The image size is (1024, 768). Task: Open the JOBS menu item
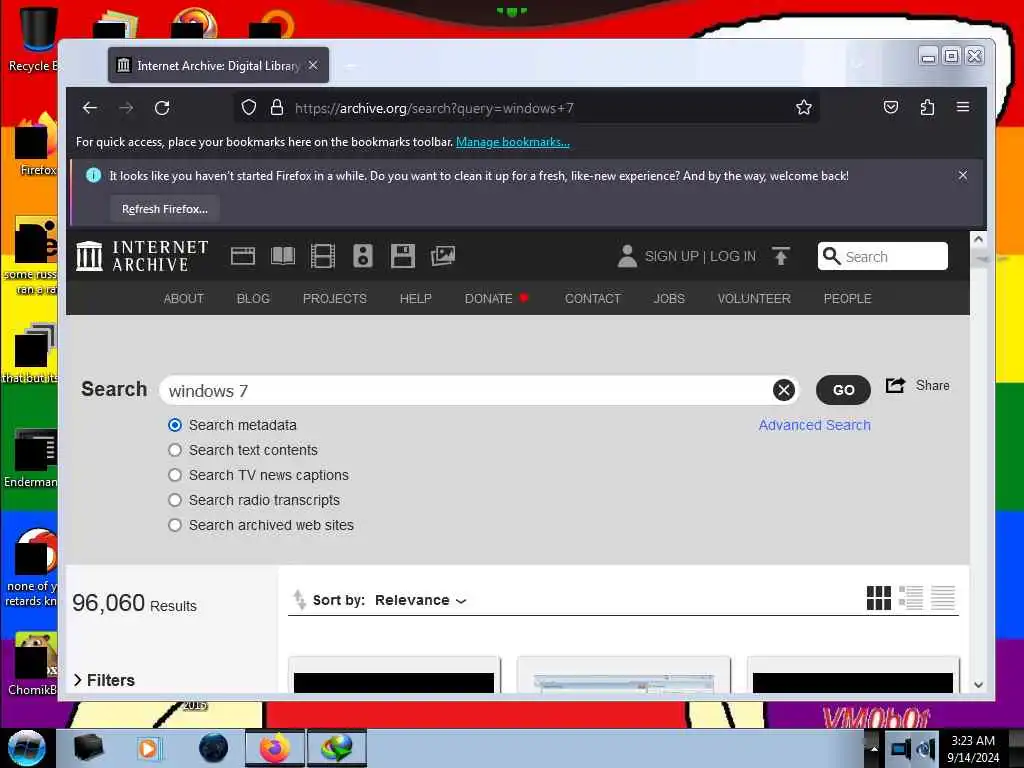pos(669,298)
